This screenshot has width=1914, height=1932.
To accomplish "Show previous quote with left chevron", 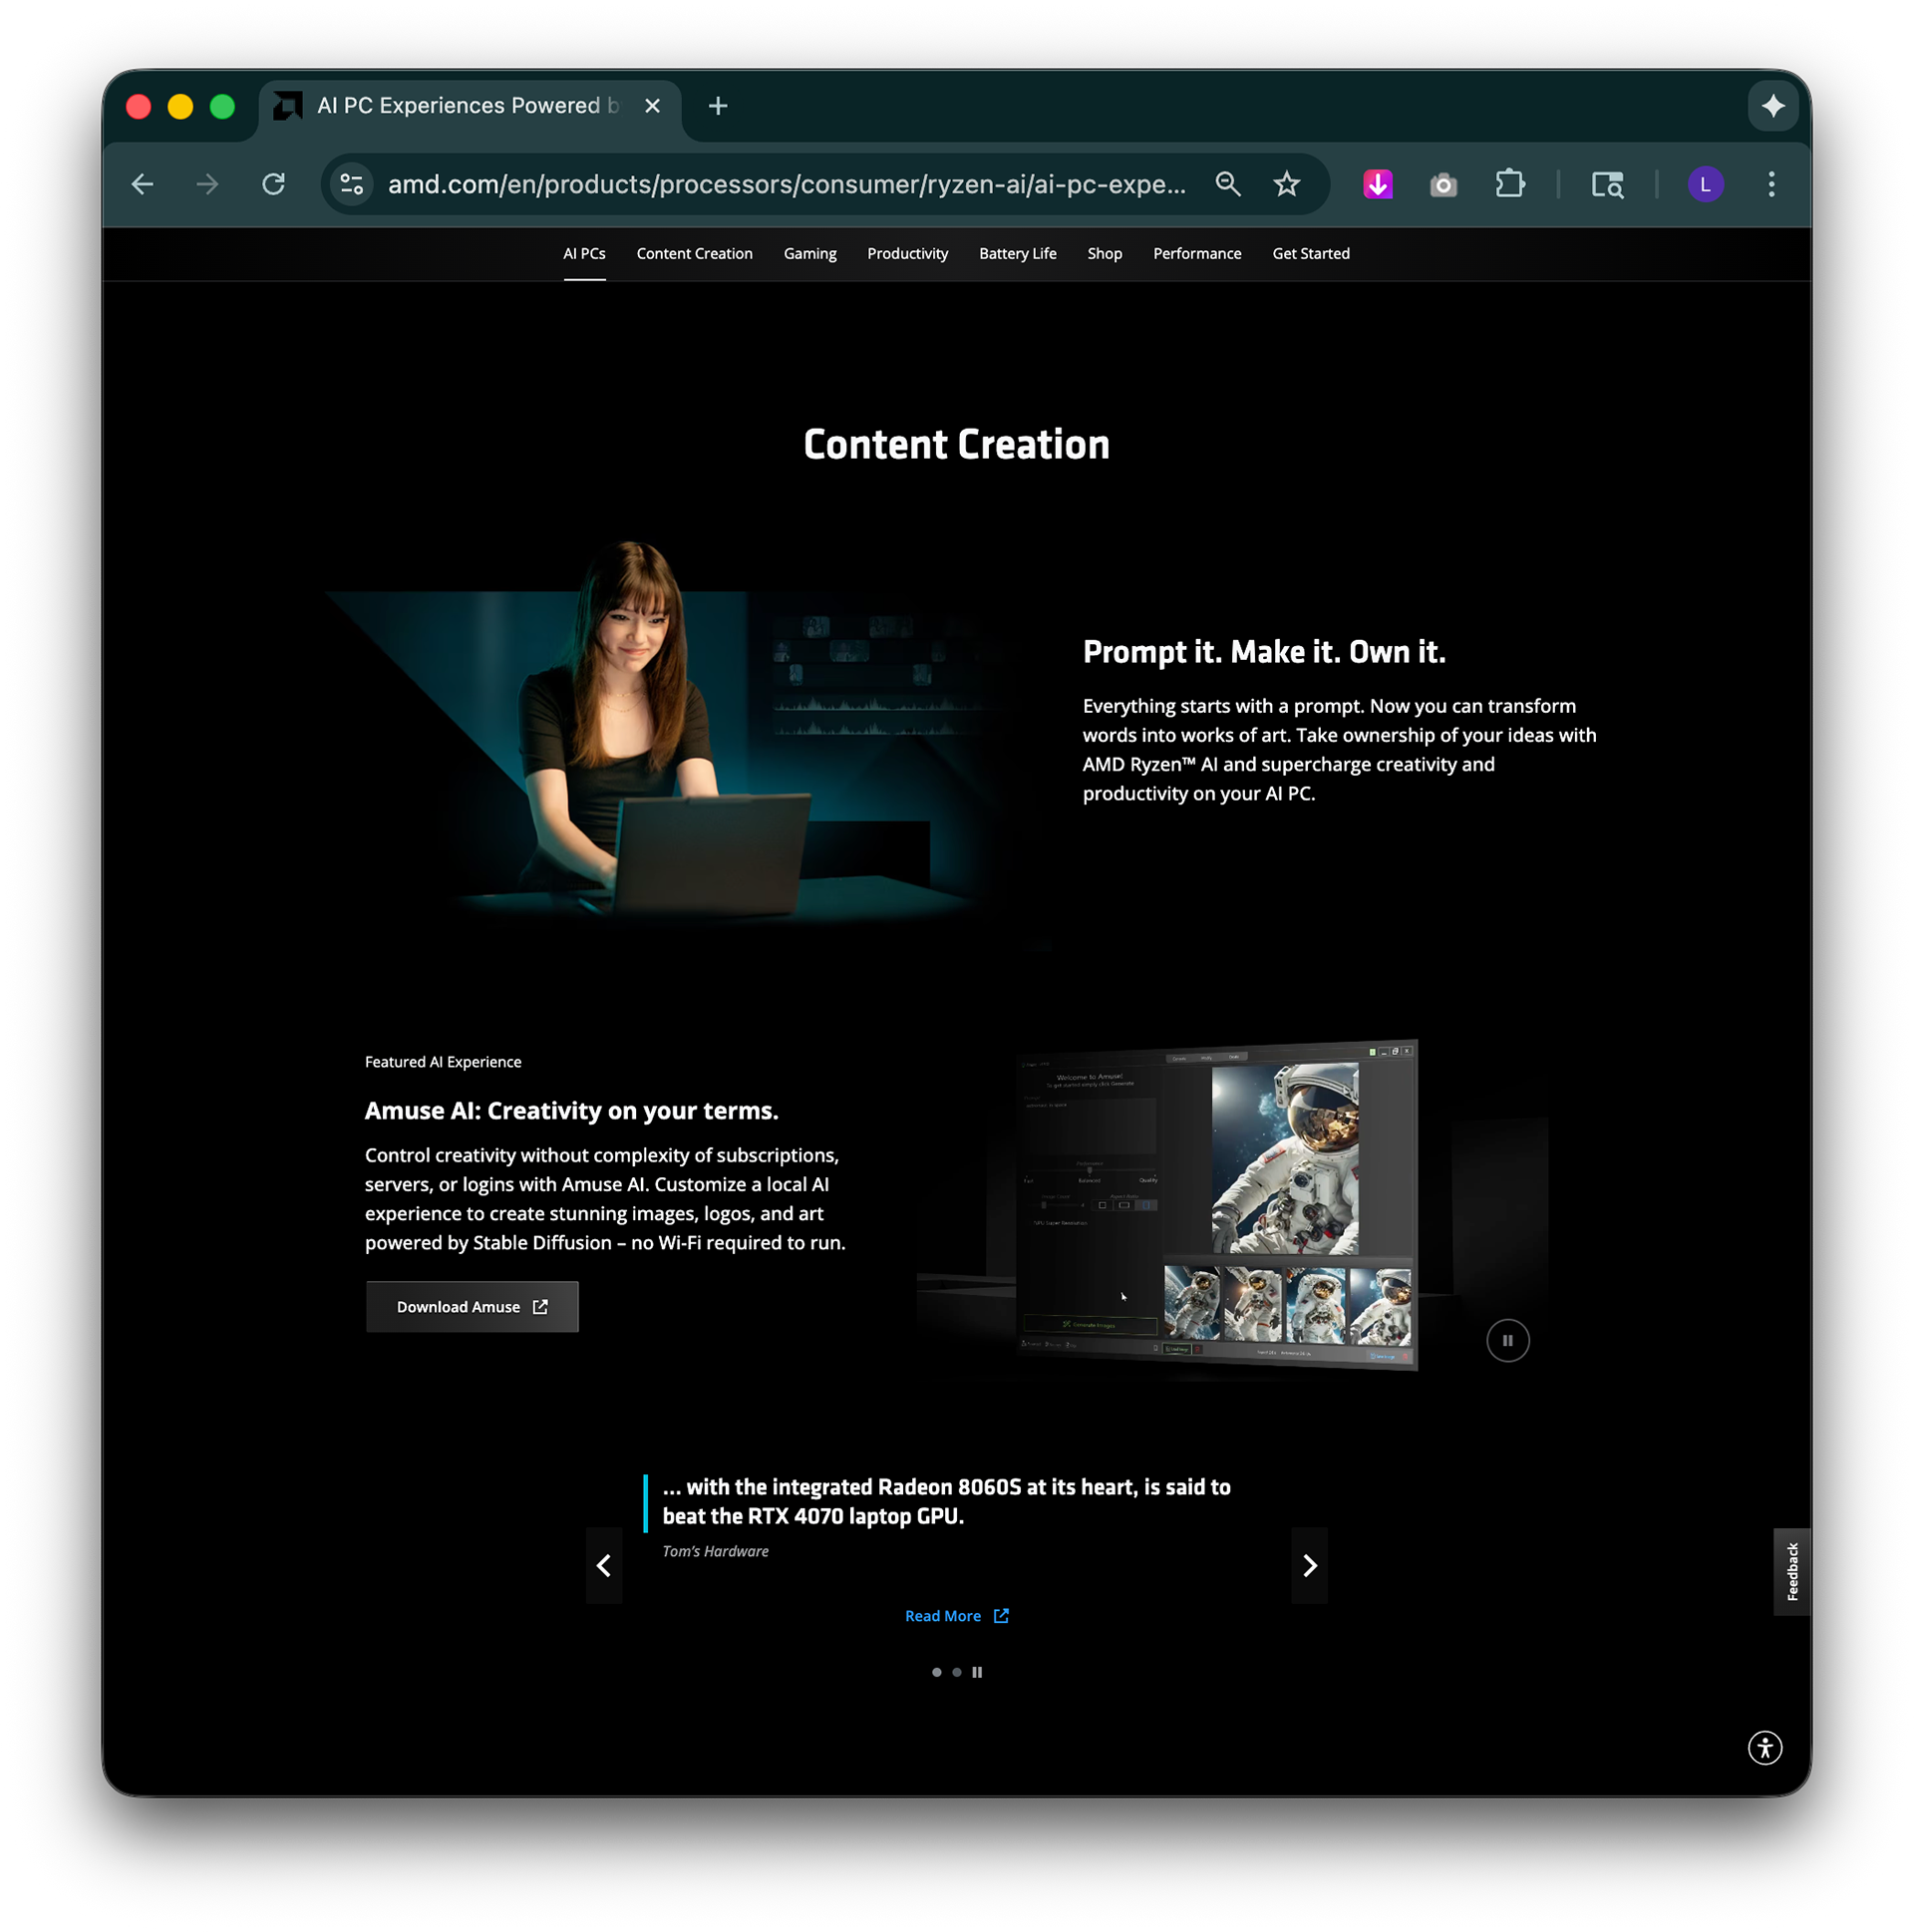I will pos(604,1565).
